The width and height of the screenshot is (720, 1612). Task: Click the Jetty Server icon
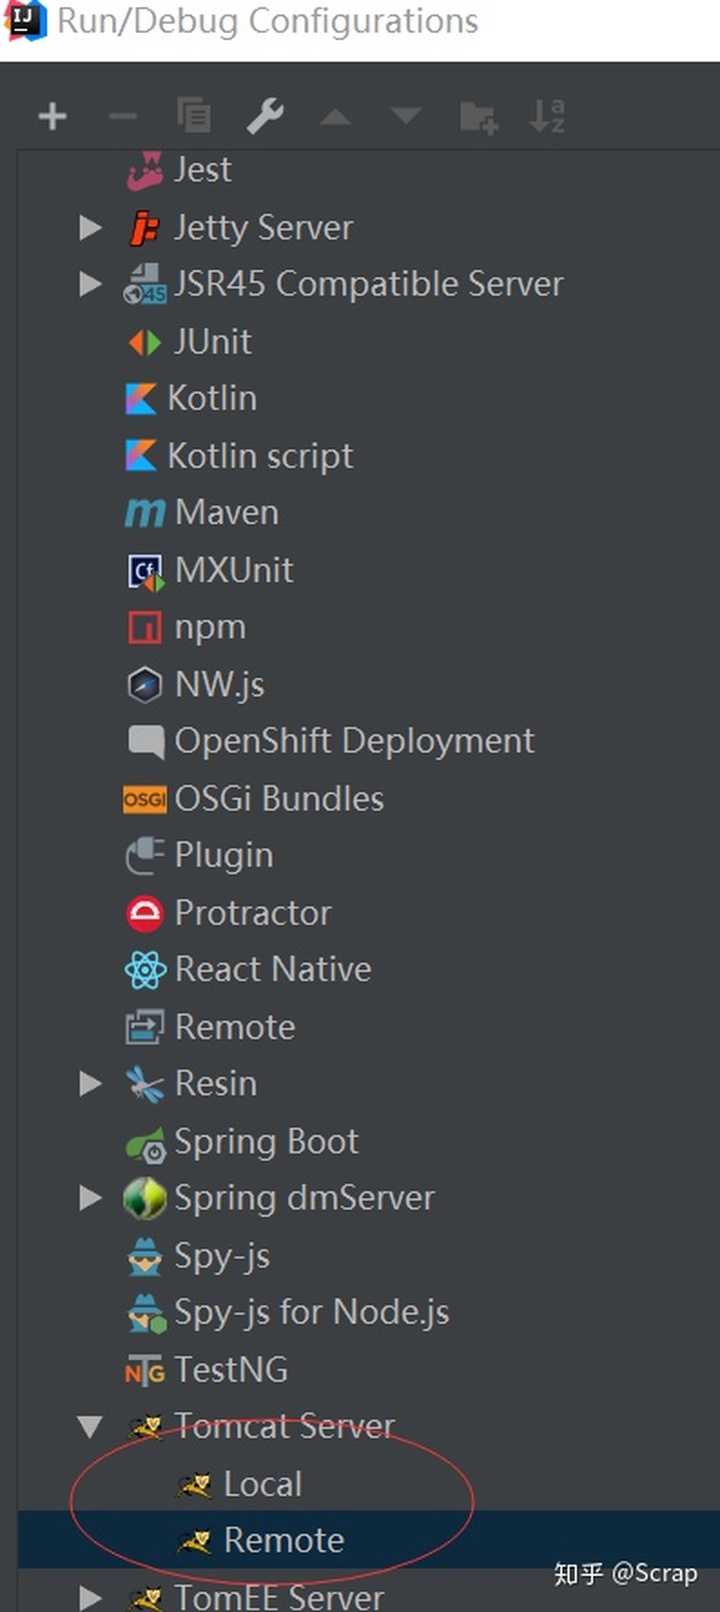pos(145,228)
